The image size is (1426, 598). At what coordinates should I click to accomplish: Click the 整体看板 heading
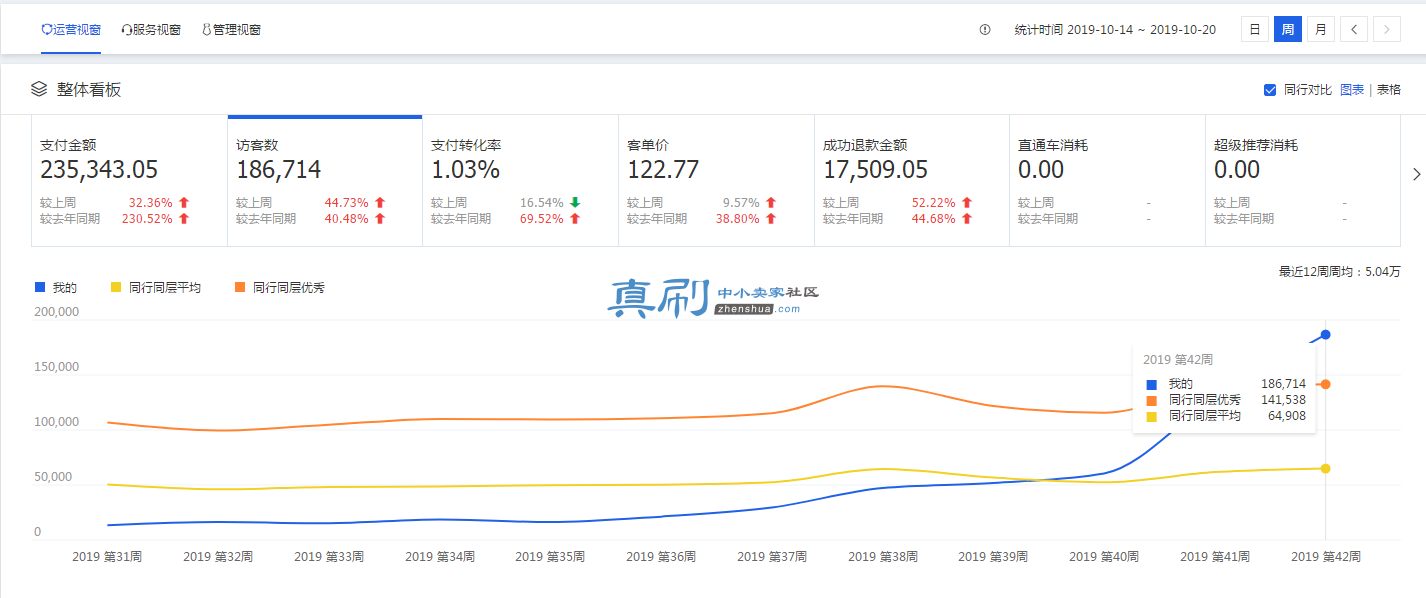(89, 90)
